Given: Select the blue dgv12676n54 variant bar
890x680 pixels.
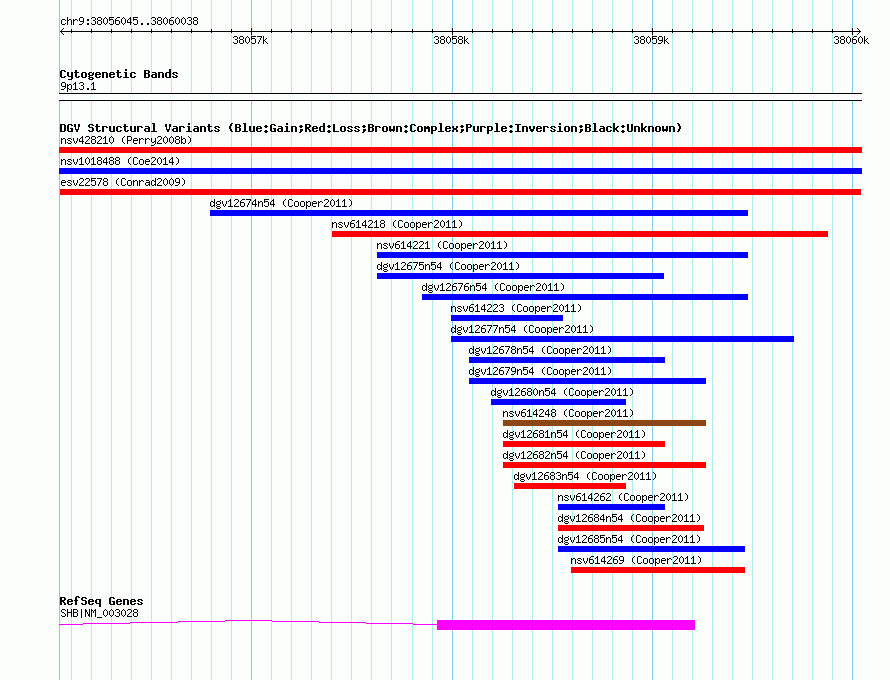Looking at the screenshot, I should point(585,297).
